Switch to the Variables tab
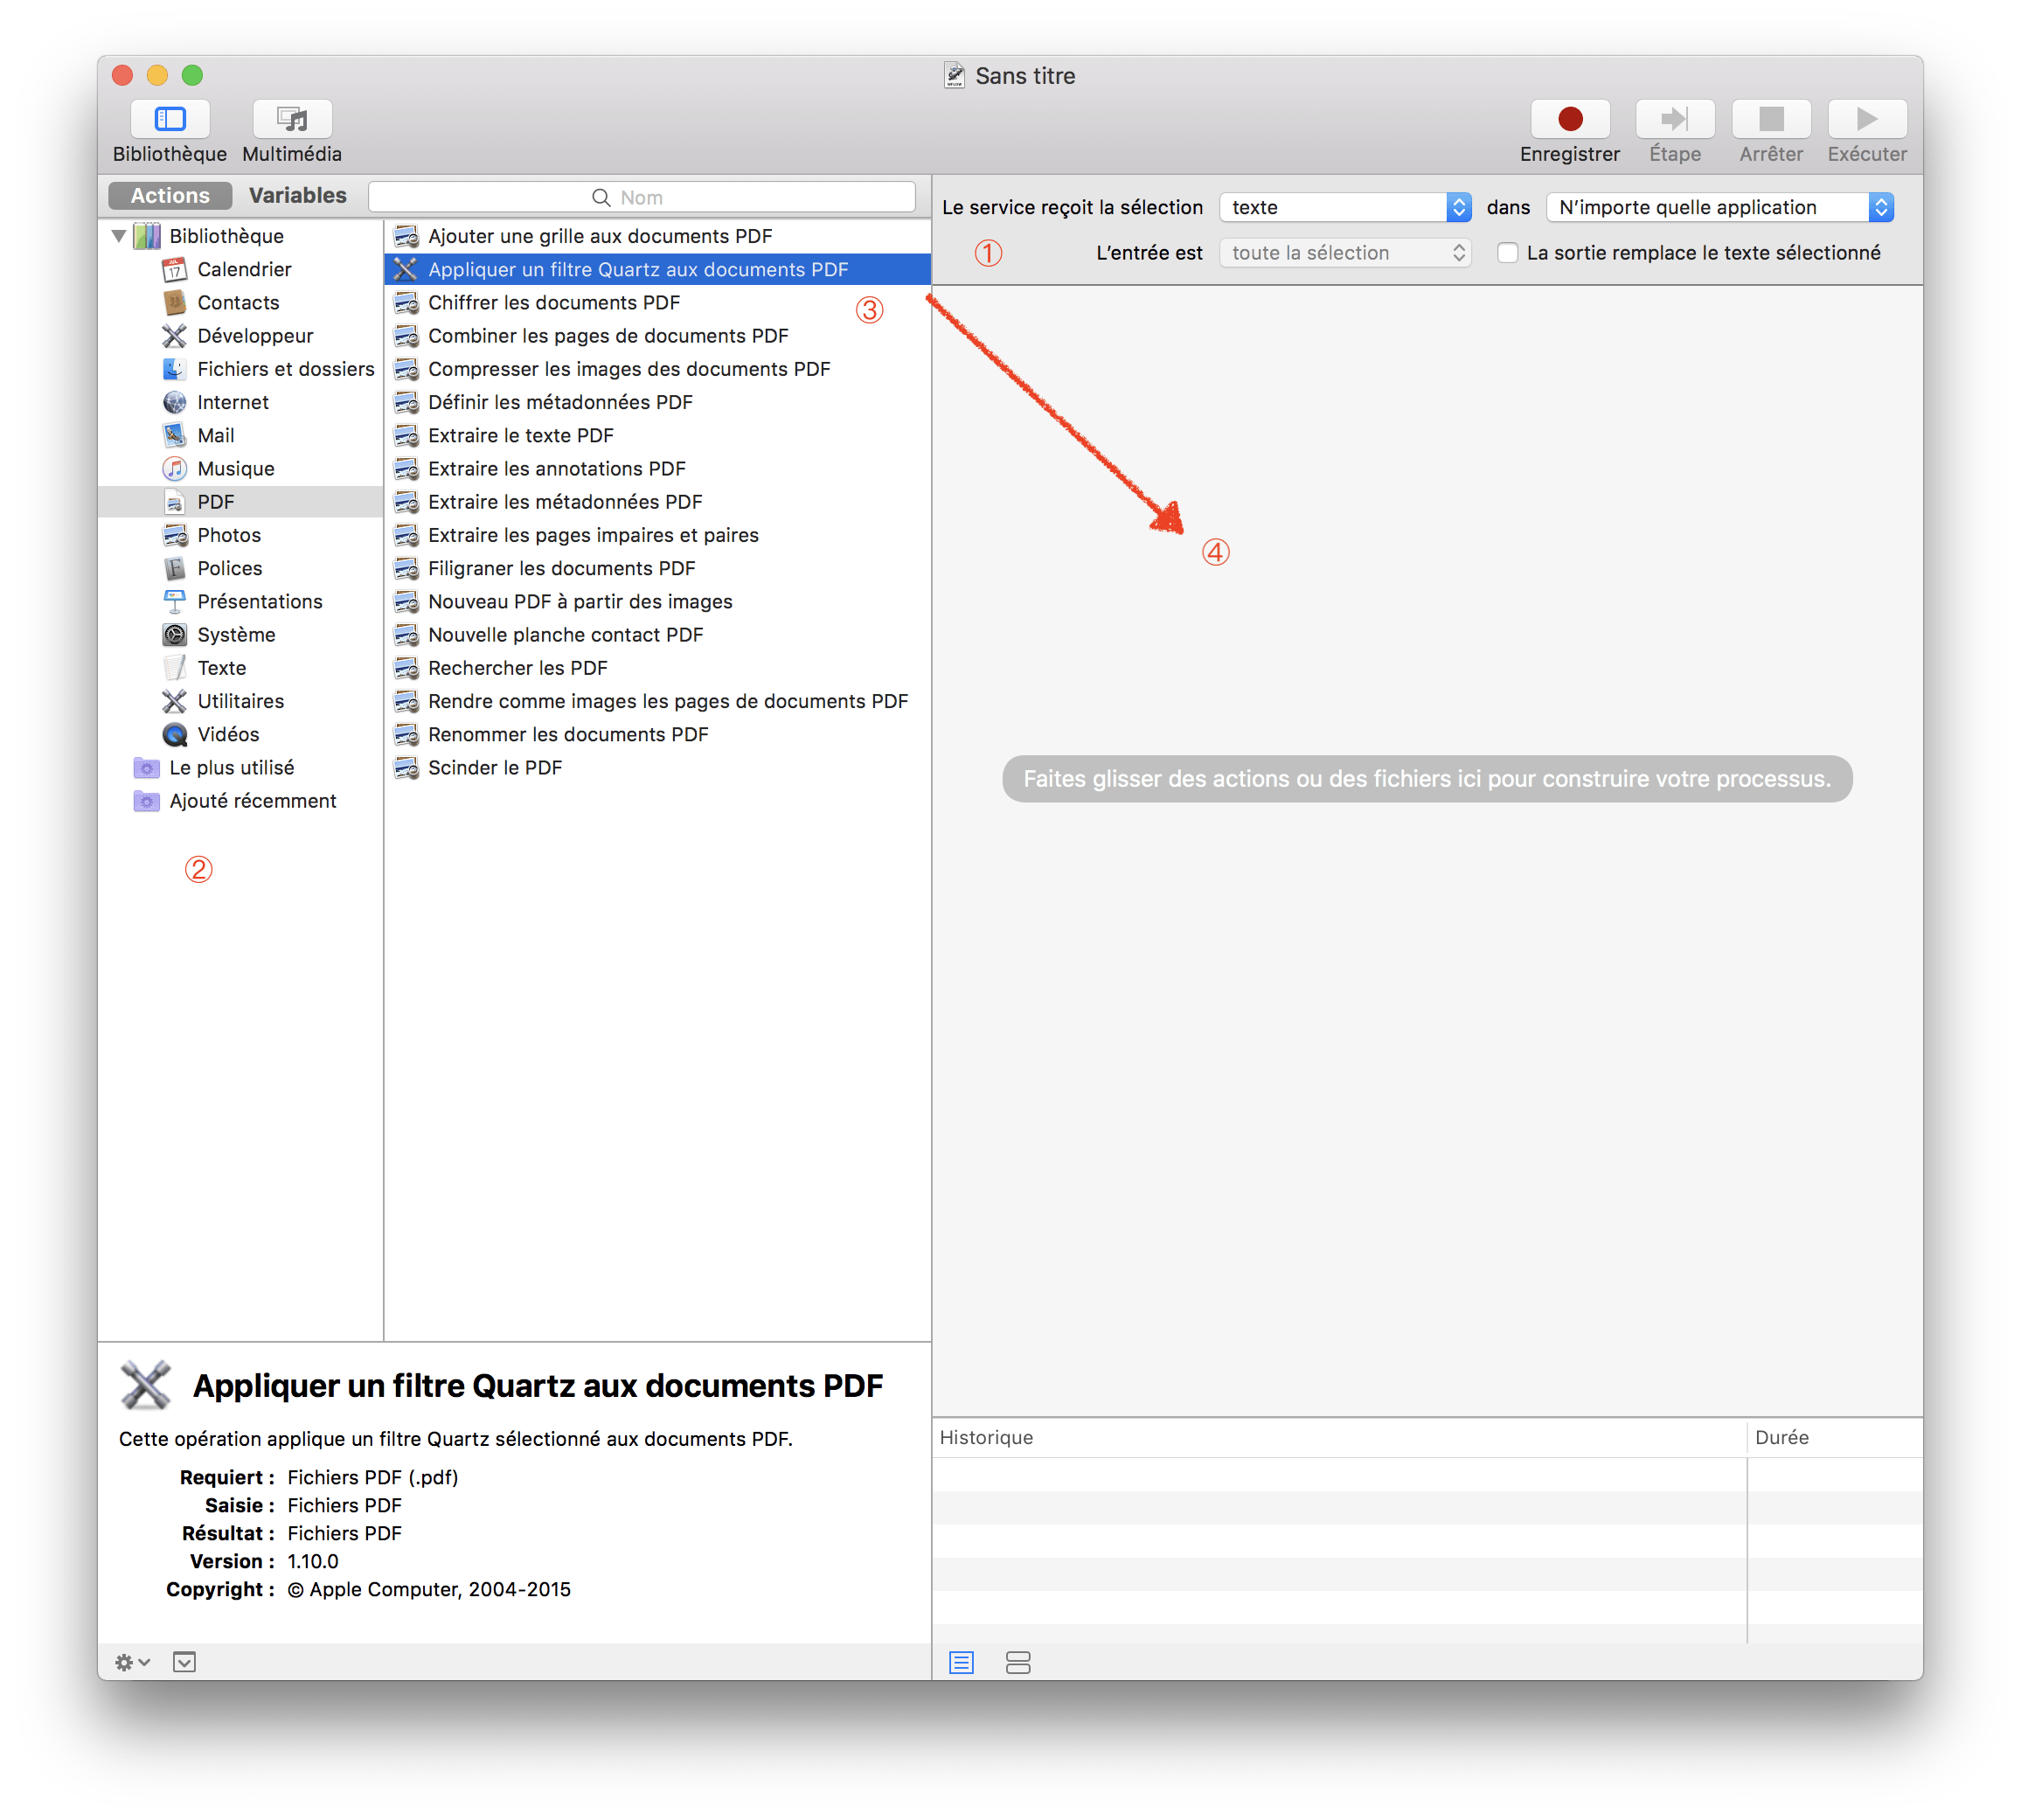2021x1820 pixels. pos(297,195)
